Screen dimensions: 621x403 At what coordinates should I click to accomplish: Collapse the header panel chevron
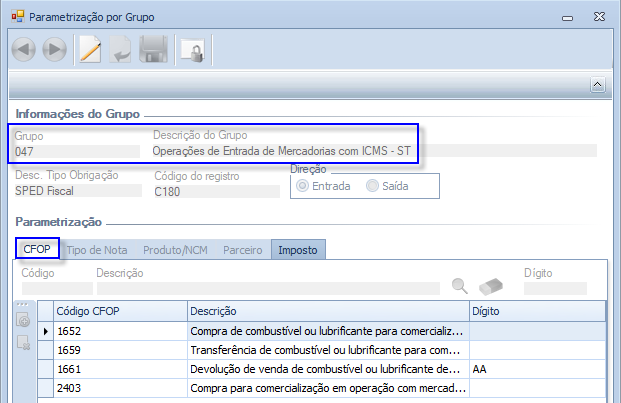pyautogui.click(x=597, y=85)
